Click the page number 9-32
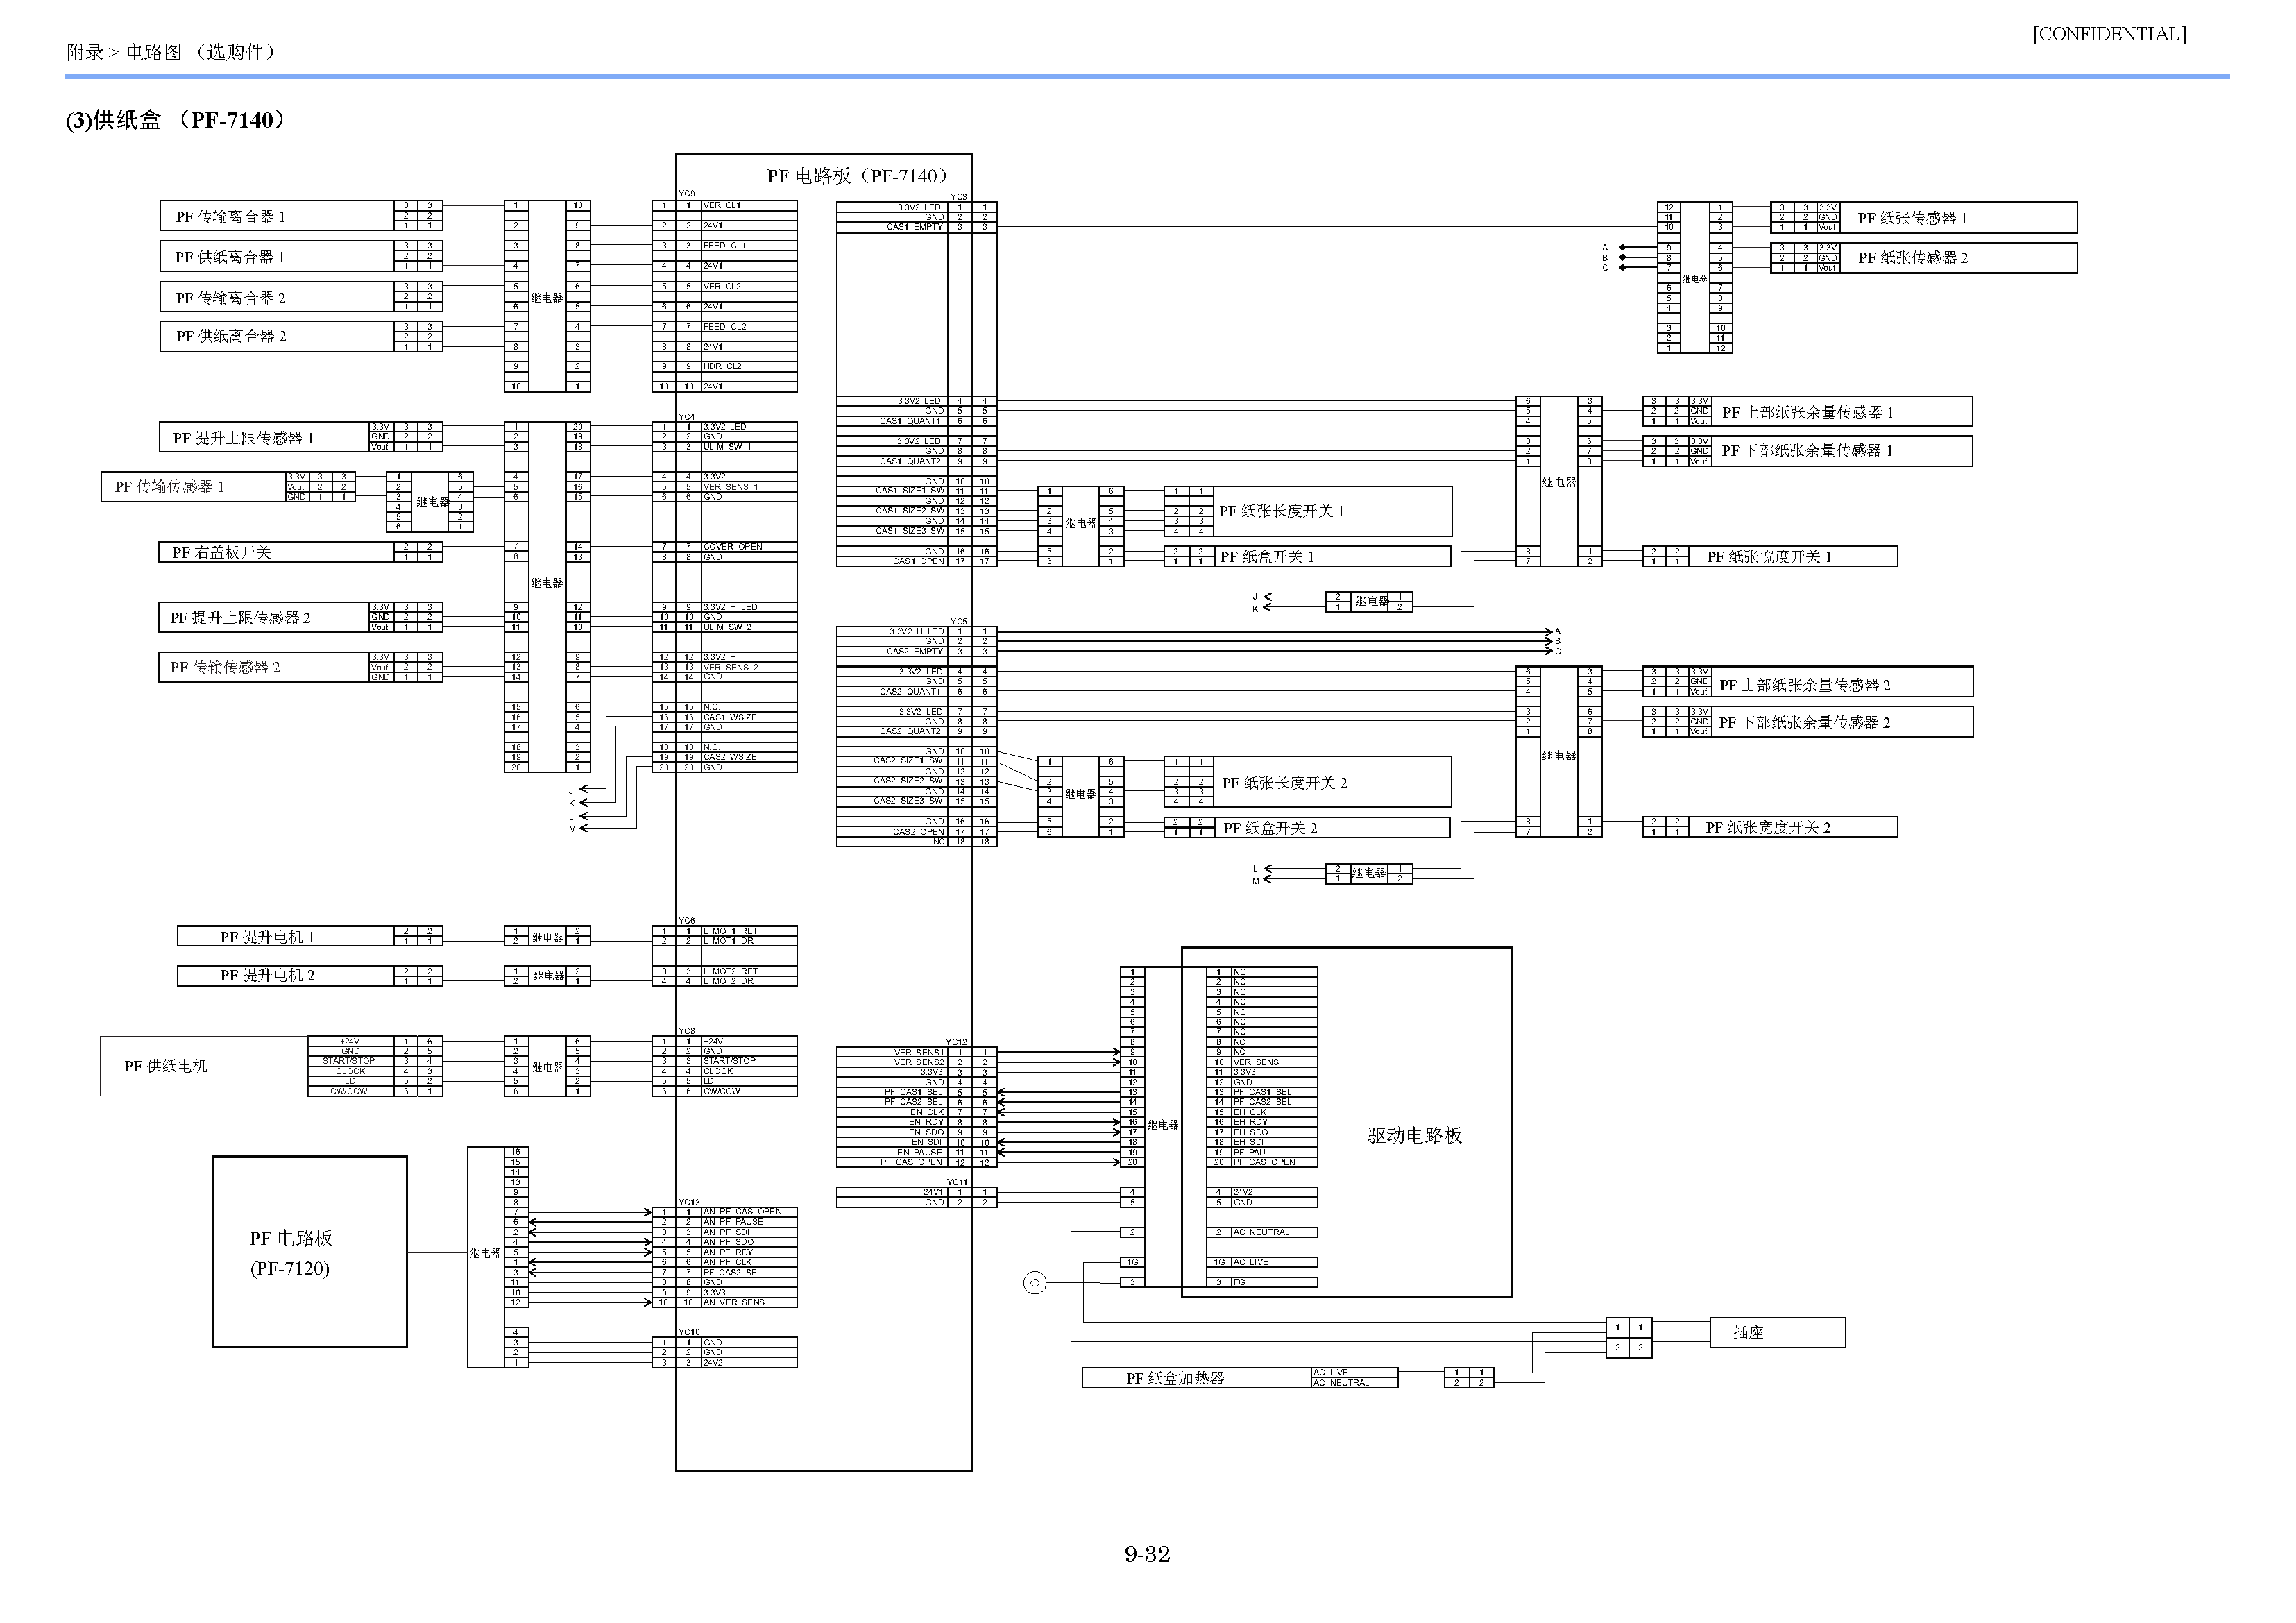2296x1623 pixels. (1147, 1554)
